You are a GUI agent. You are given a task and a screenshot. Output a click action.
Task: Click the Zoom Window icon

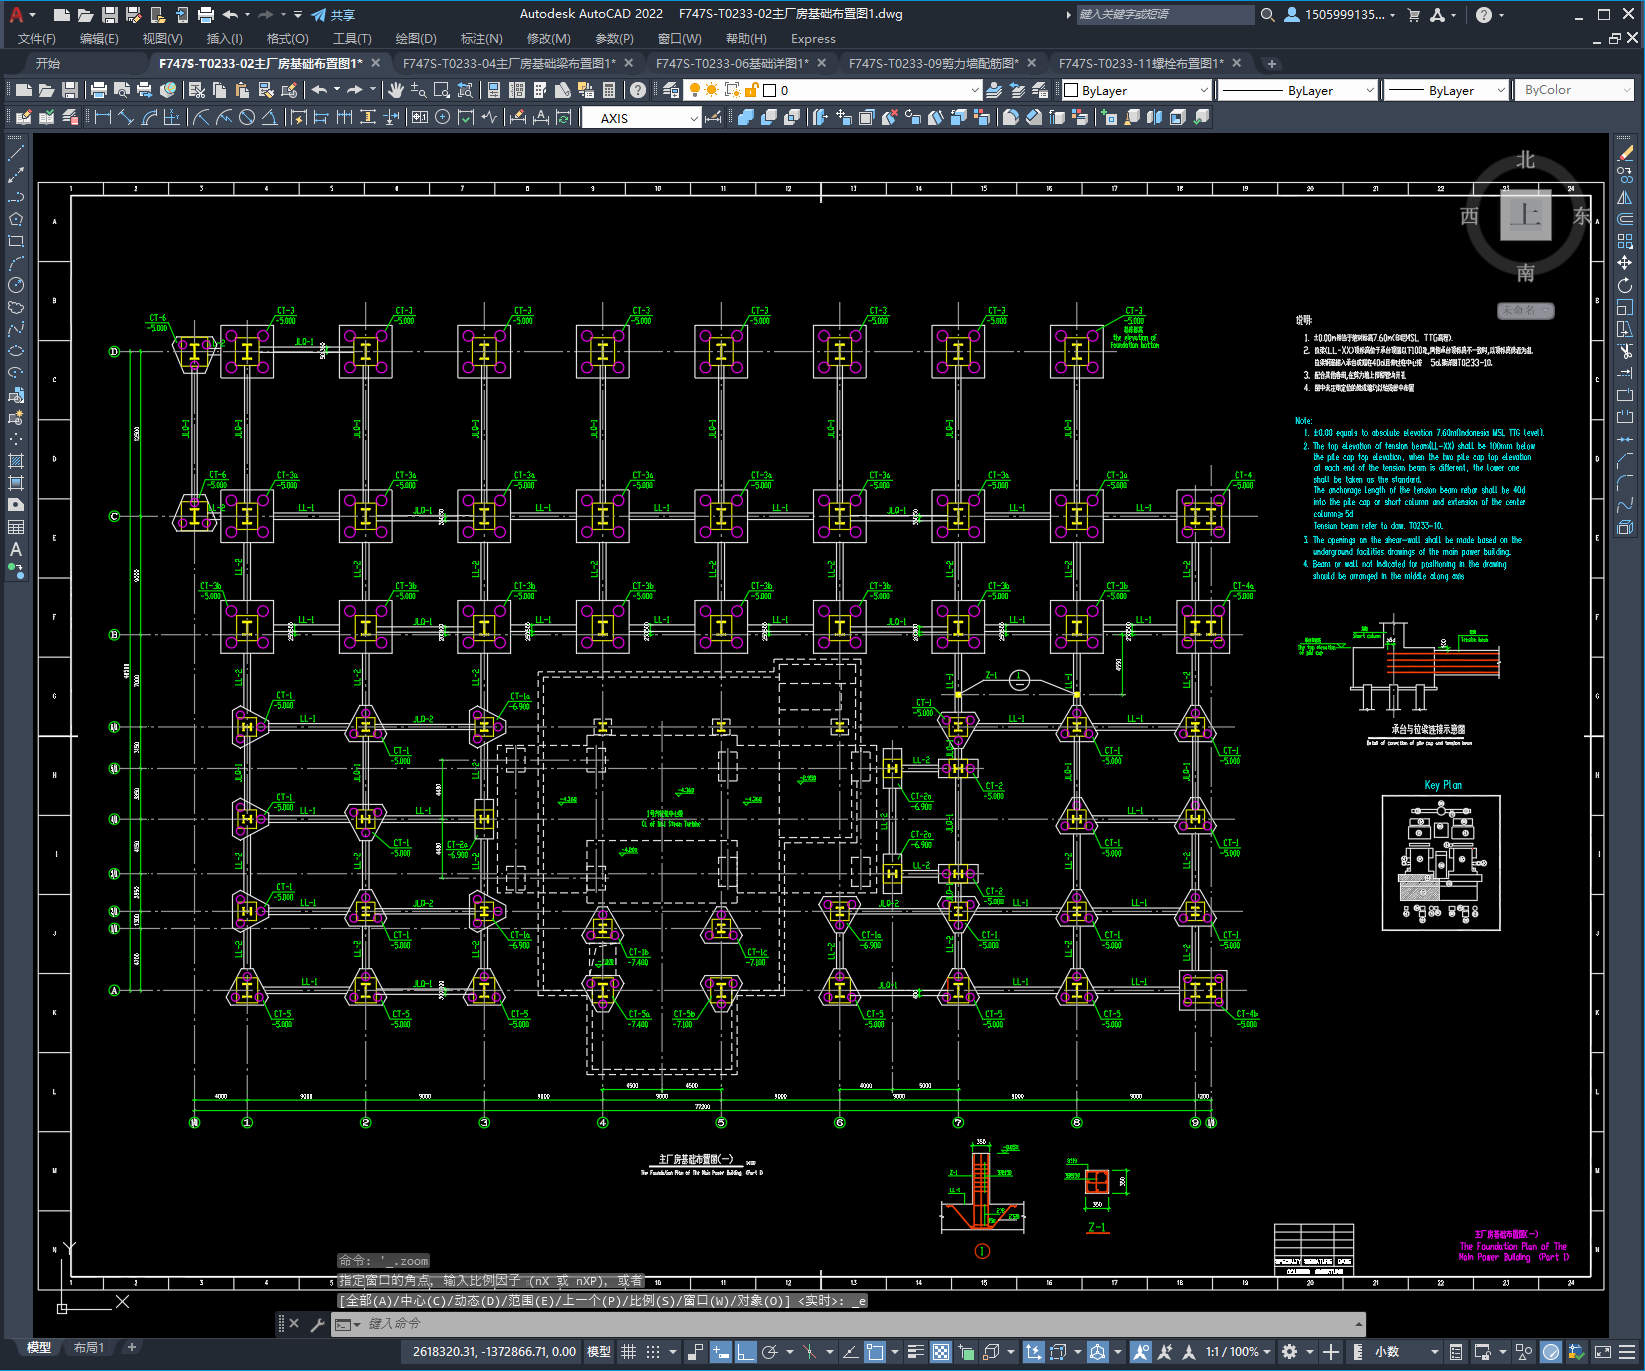[442, 90]
